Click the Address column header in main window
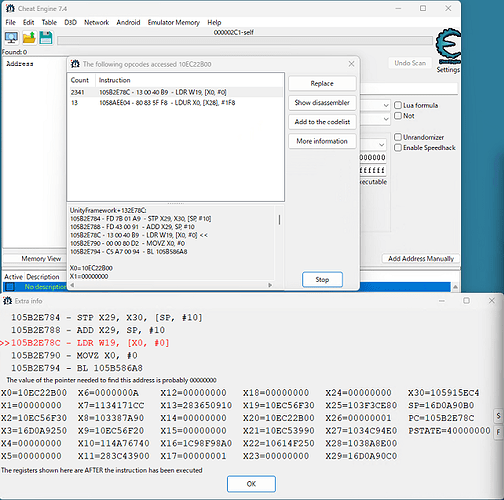Screen dimensions: 504x500 (20, 63)
